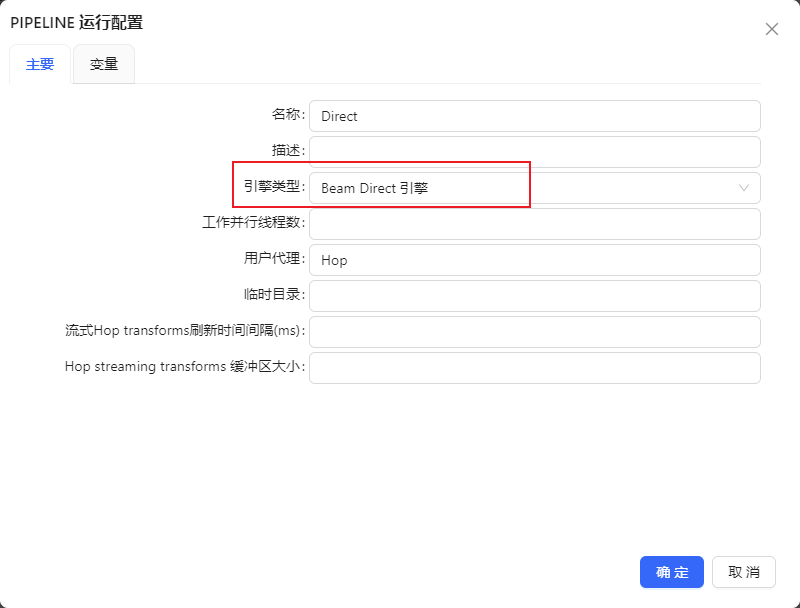
Task: Click the 刷新时间间隔(ms) input field
Action: coord(534,332)
